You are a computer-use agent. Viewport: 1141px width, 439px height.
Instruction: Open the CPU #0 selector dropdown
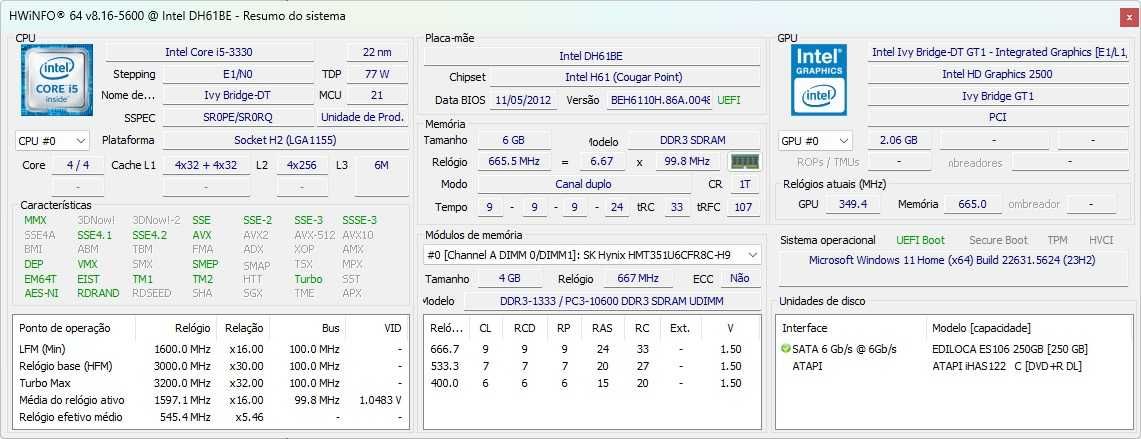(52, 141)
